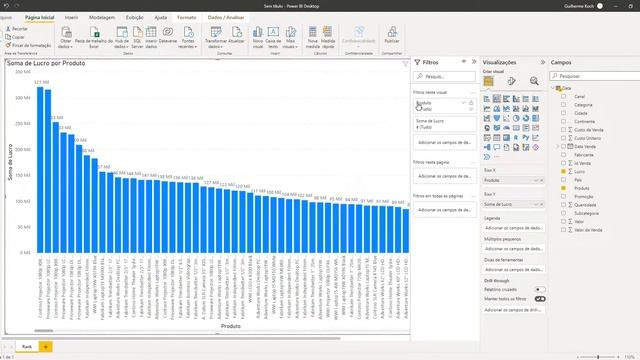Choose the Power Apps diamond visual
The height and width of the screenshot is (360, 640).
point(536,147)
